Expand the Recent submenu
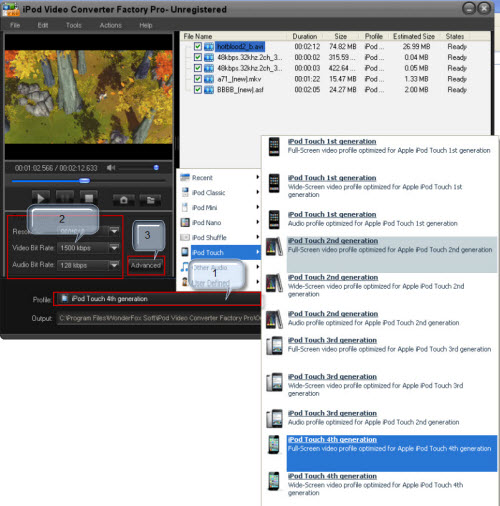This screenshot has width=500, height=506. 257,177
